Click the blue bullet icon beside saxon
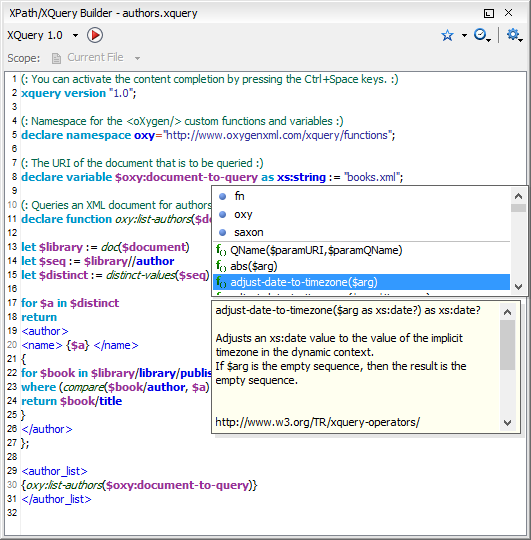This screenshot has height=540, width=531. click(222, 232)
